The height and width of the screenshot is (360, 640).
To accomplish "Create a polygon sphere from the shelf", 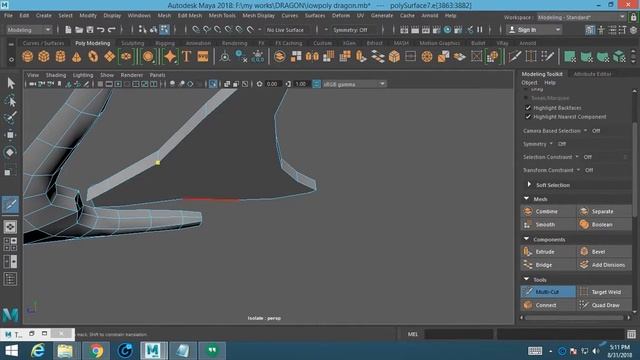I will tap(27, 56).
